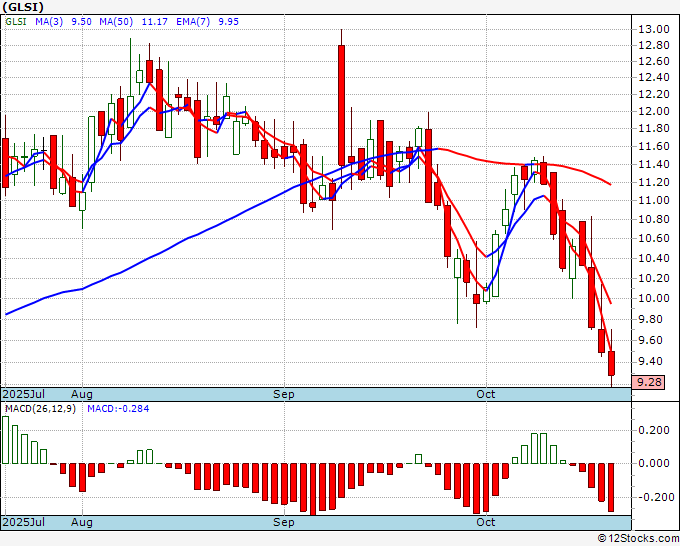Click the 13.00 price axis label
This screenshot has width=680, height=546.
point(654,29)
